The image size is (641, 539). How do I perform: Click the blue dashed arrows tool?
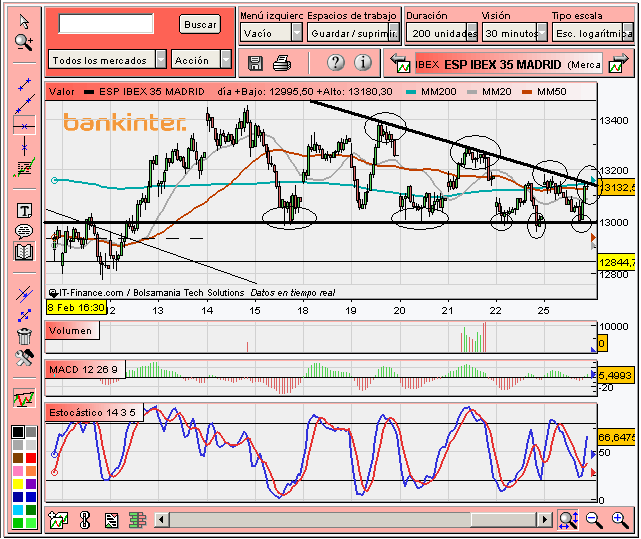(x=24, y=315)
